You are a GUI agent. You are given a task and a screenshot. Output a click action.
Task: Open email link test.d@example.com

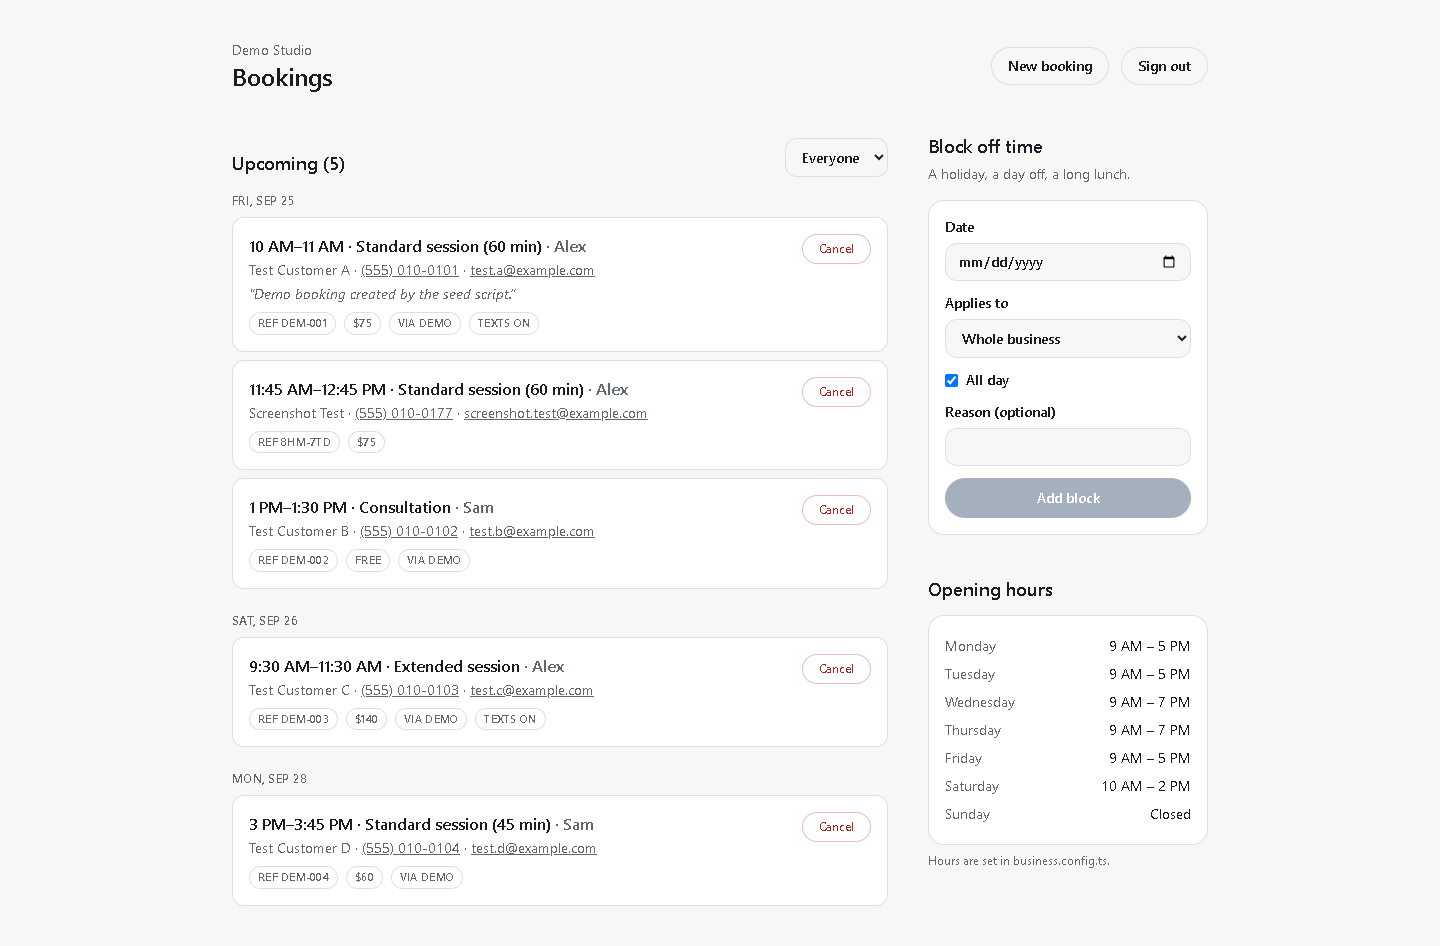(534, 848)
